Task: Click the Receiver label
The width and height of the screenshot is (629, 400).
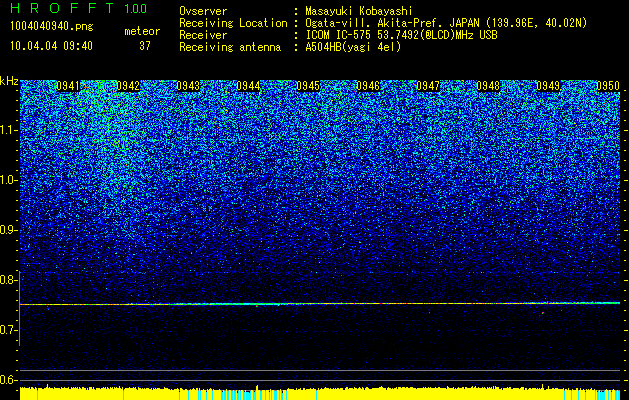Action: click(x=203, y=35)
